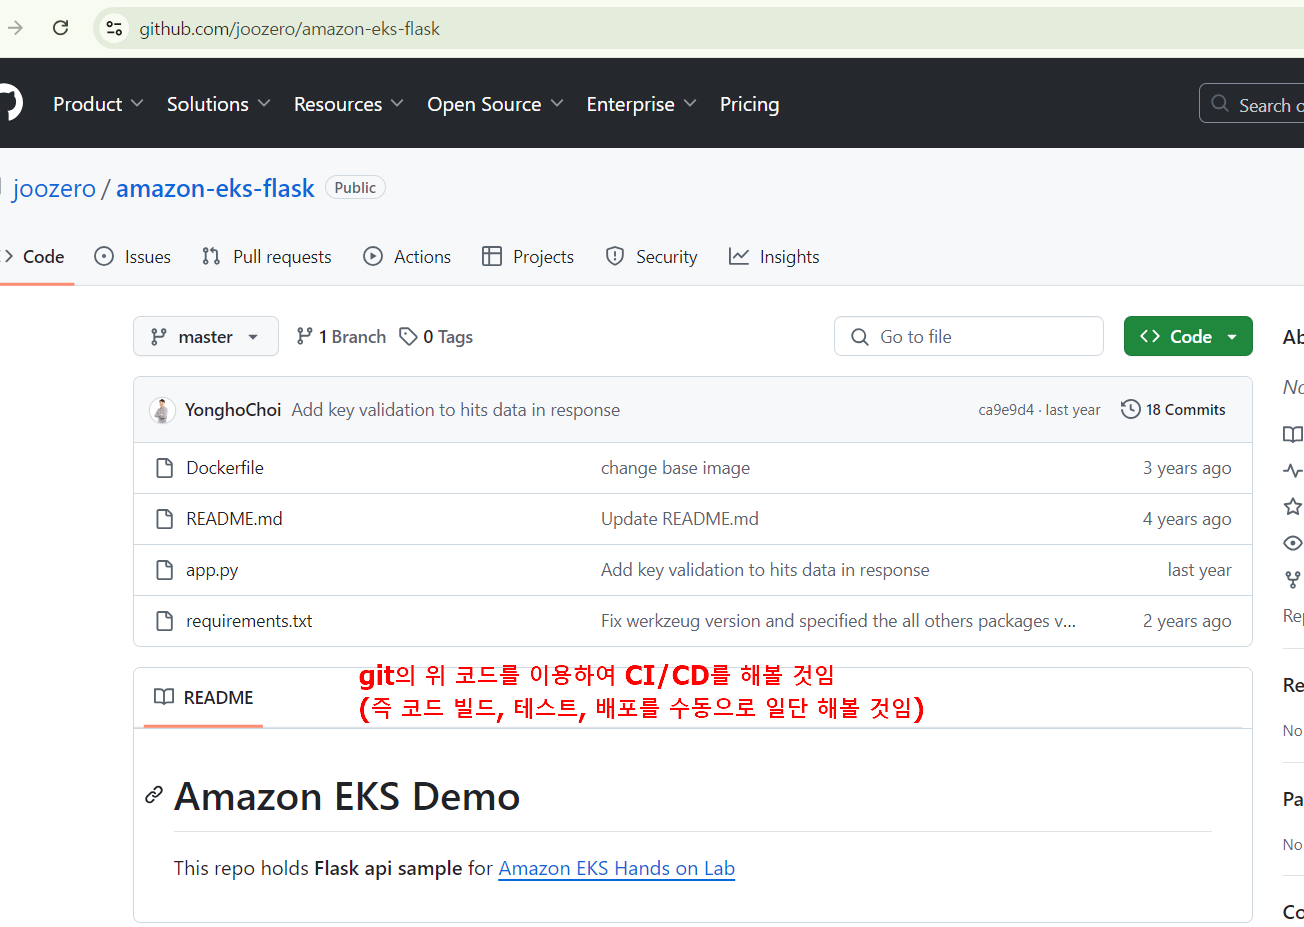Switch to the Actions tab
The image size is (1304, 927).
tap(407, 257)
